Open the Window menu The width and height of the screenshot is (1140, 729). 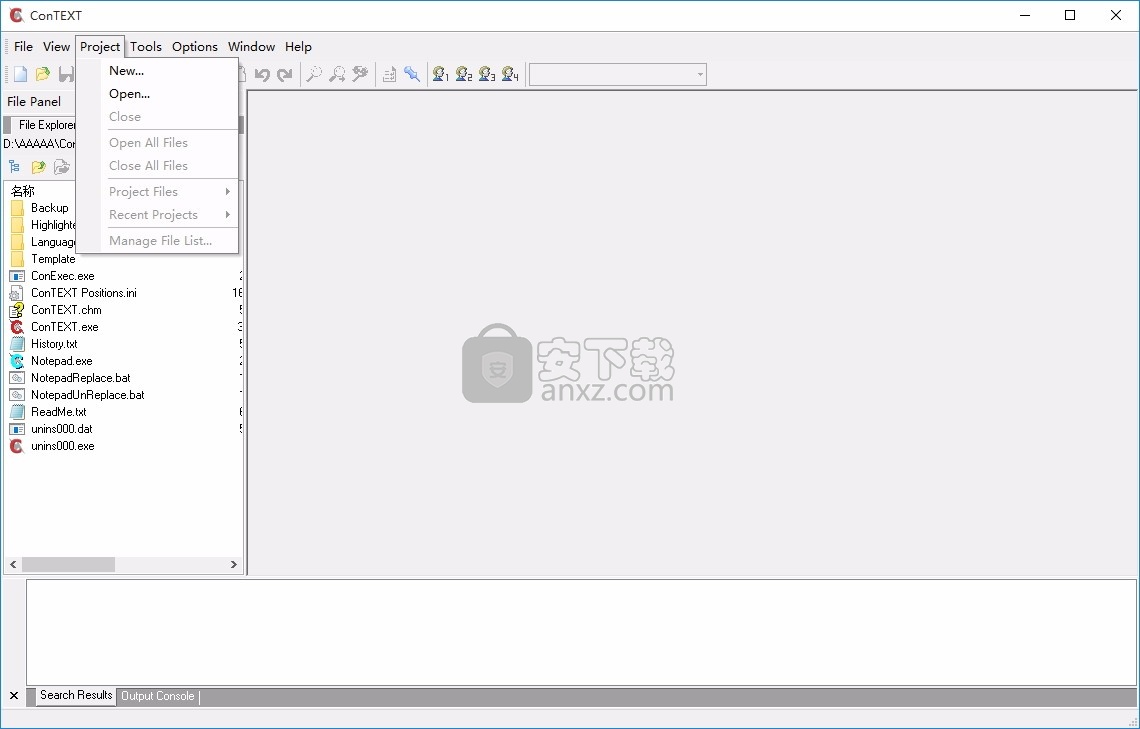coord(252,47)
